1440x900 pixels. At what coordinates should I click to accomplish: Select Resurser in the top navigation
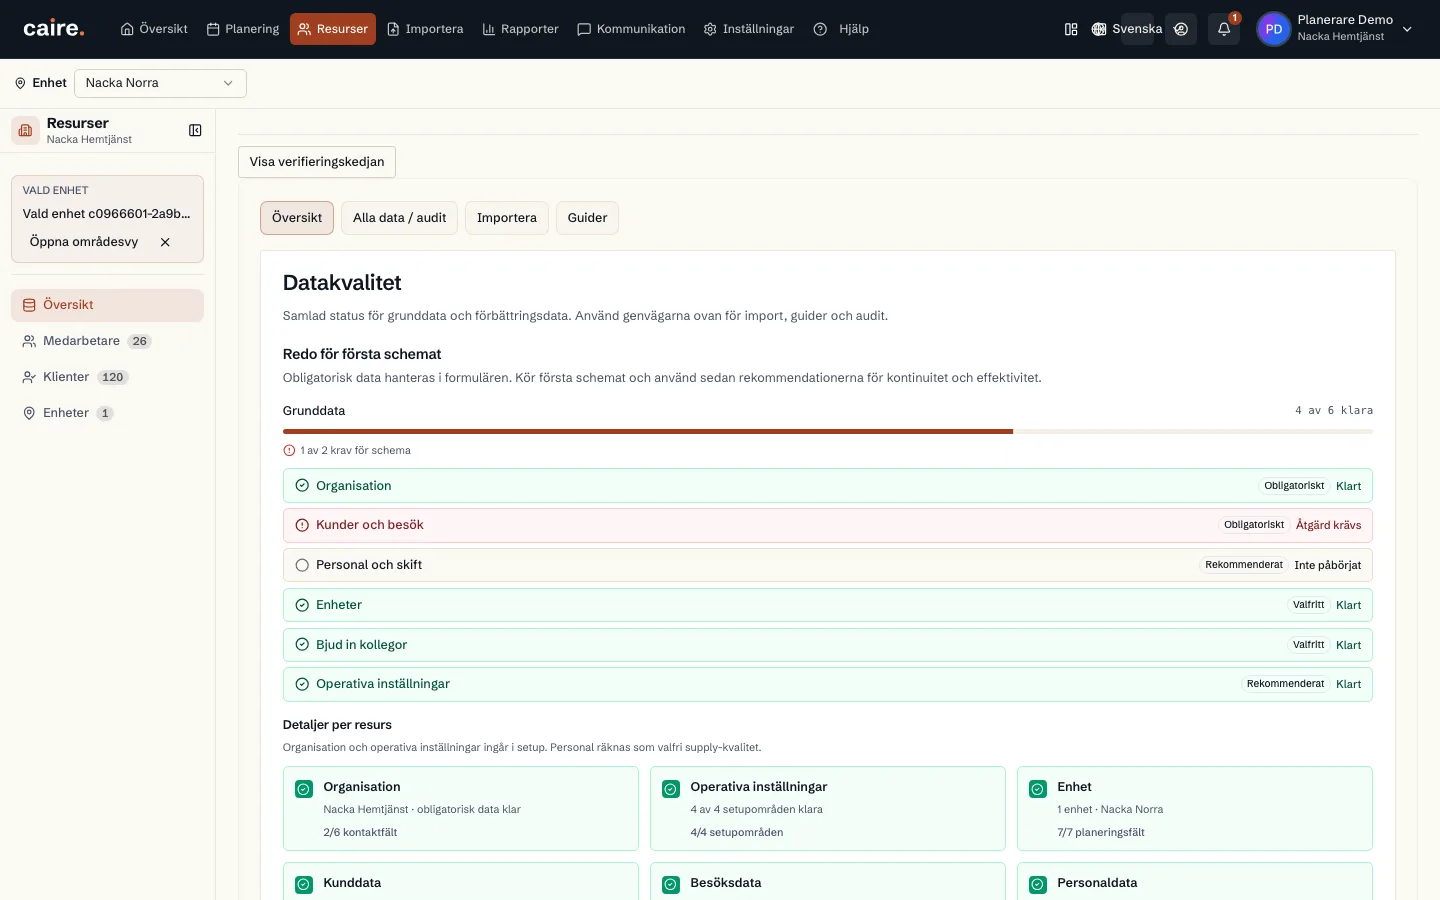pyautogui.click(x=333, y=29)
